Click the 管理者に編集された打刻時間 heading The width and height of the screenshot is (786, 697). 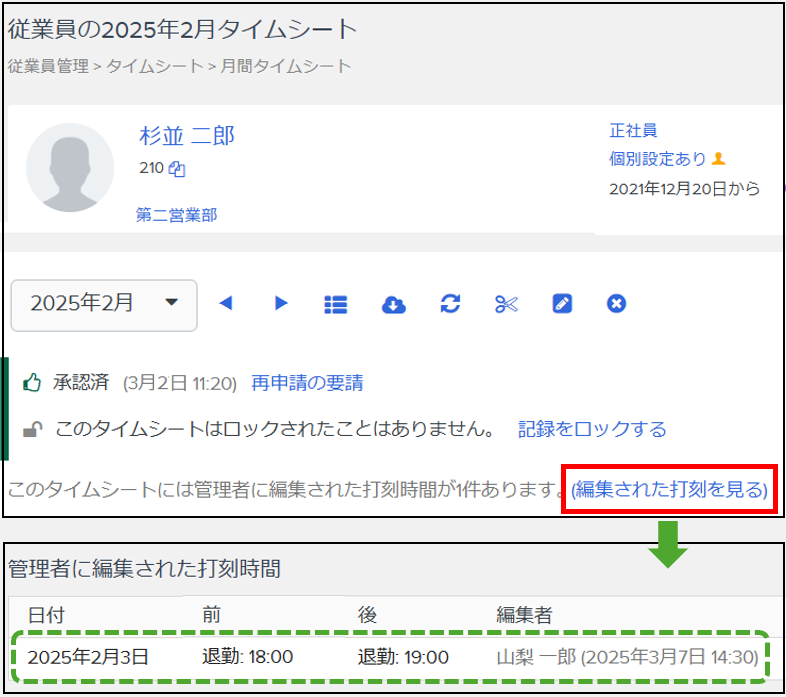(144, 569)
